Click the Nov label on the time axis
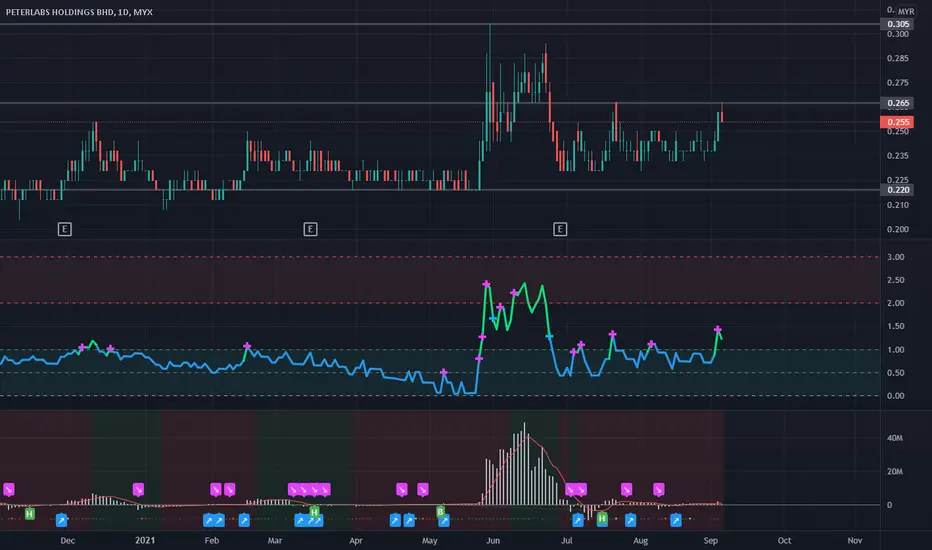Viewport: 932px width, 550px height. 854,540
